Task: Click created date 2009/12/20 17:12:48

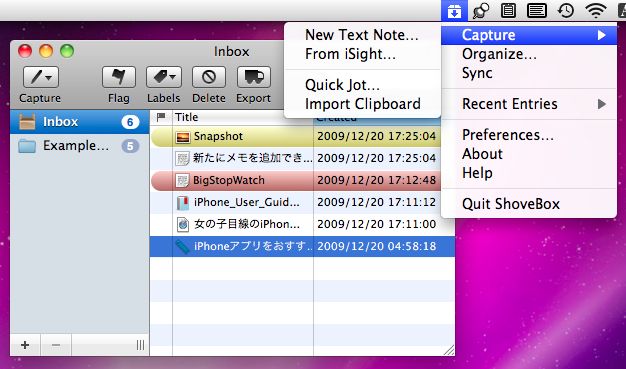Action: (x=376, y=181)
